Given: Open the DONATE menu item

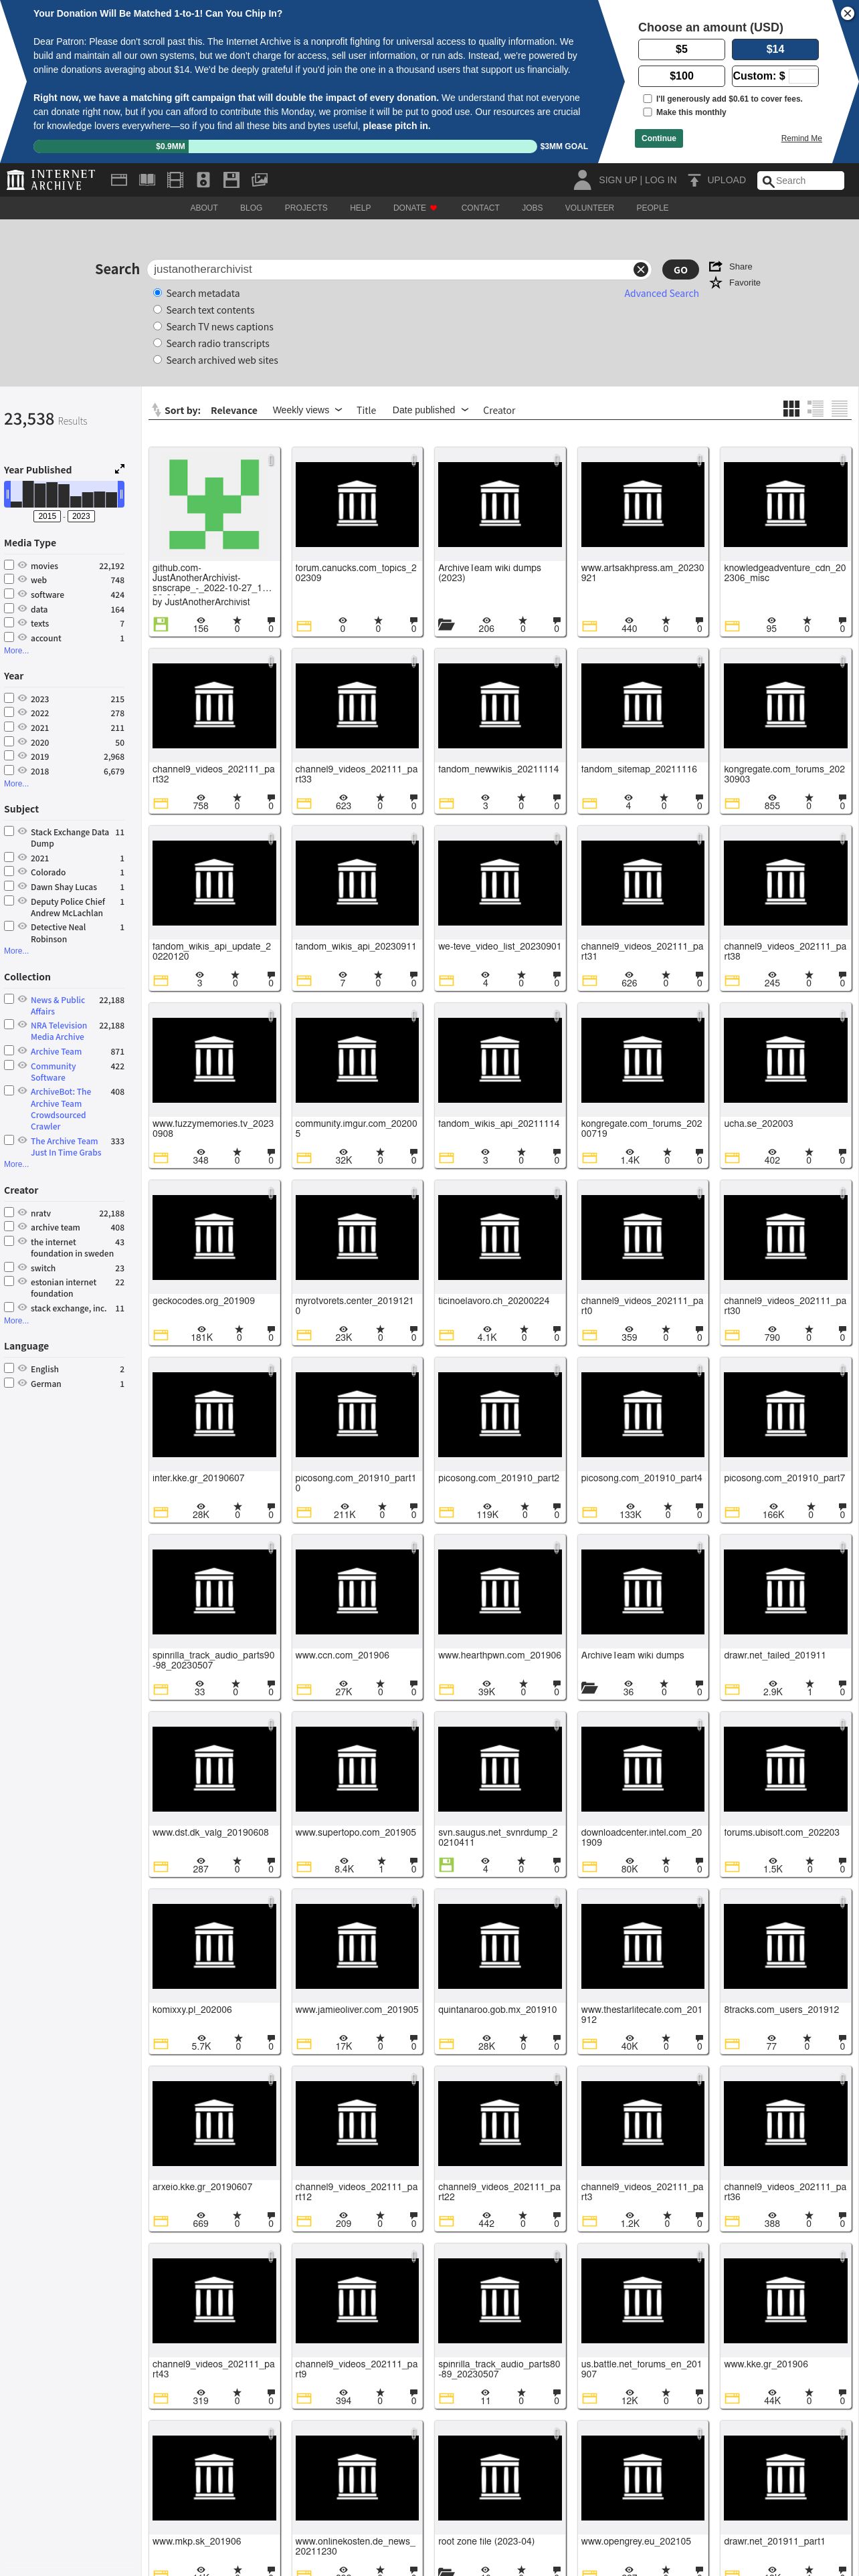Looking at the screenshot, I should 415,208.
